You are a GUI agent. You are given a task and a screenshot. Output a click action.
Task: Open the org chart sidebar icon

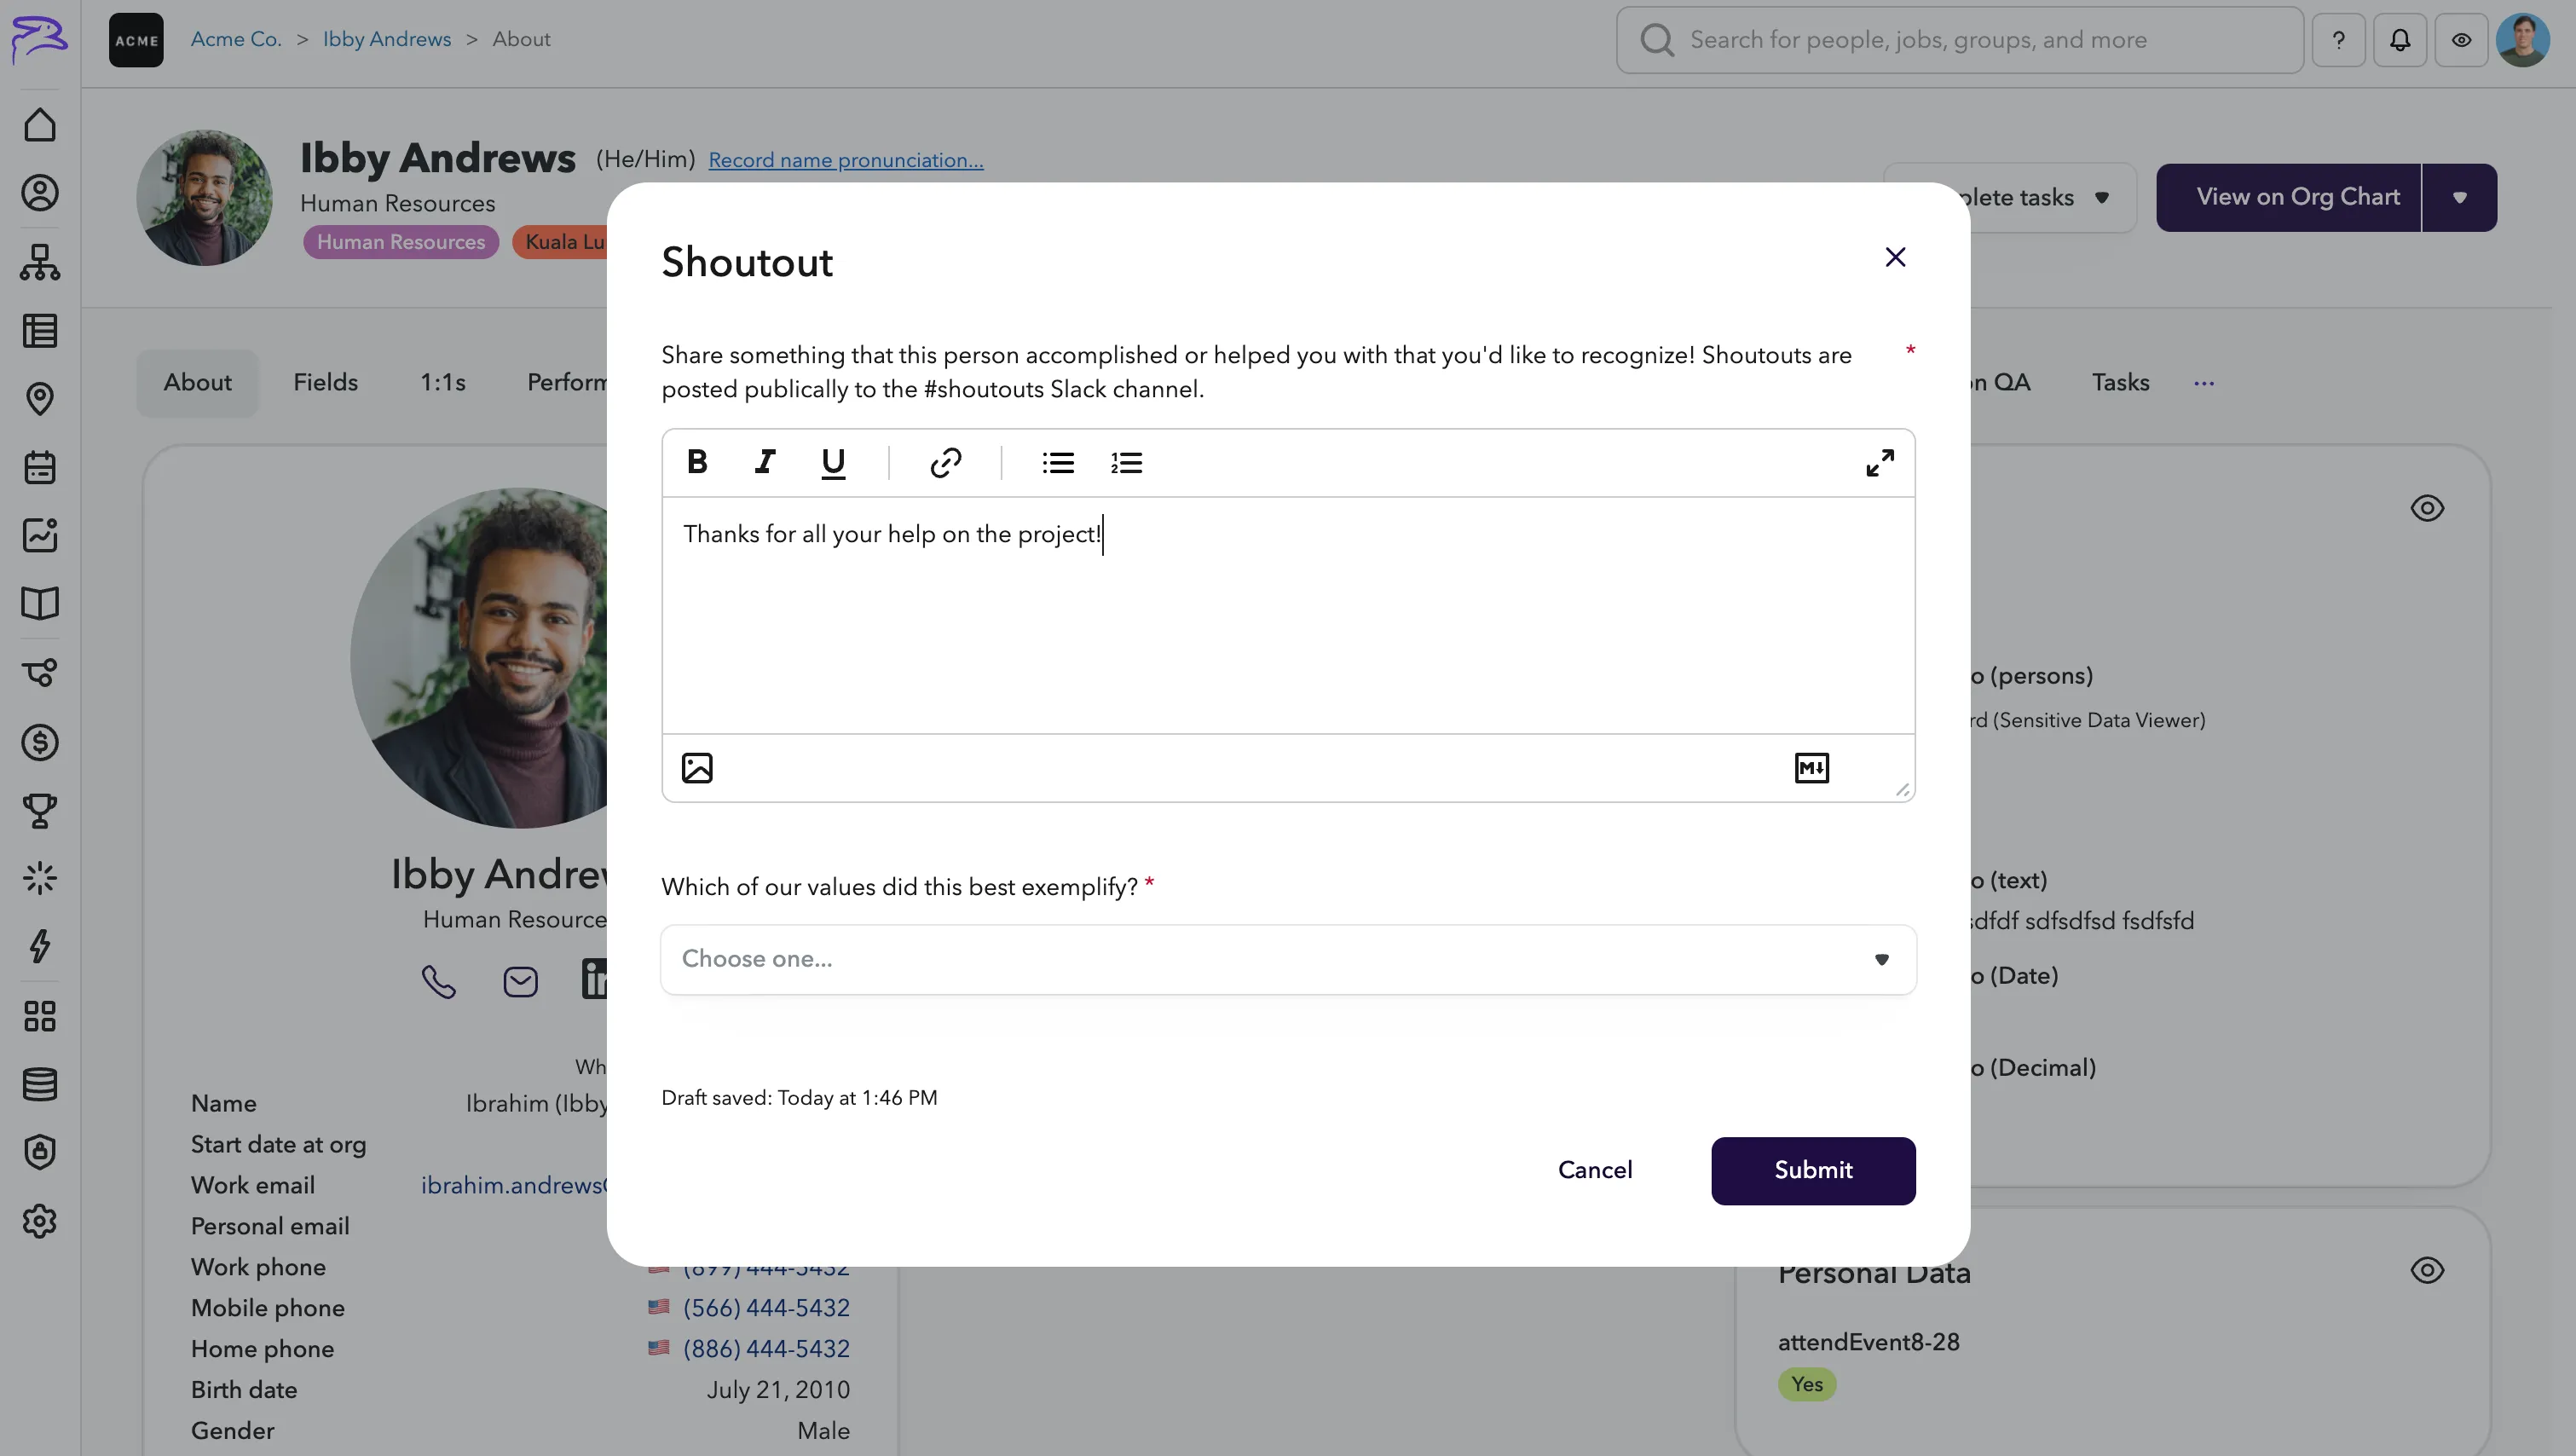[x=40, y=262]
